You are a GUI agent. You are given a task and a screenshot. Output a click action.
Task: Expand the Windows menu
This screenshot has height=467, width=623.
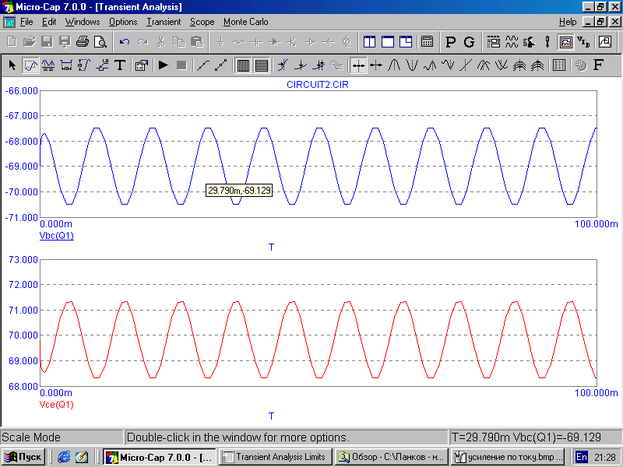(82, 21)
